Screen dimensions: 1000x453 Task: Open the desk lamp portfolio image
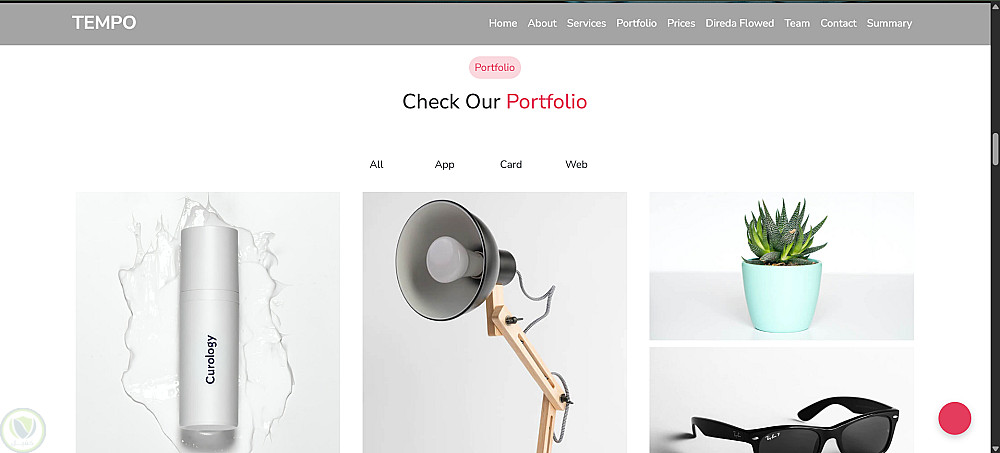(x=494, y=322)
